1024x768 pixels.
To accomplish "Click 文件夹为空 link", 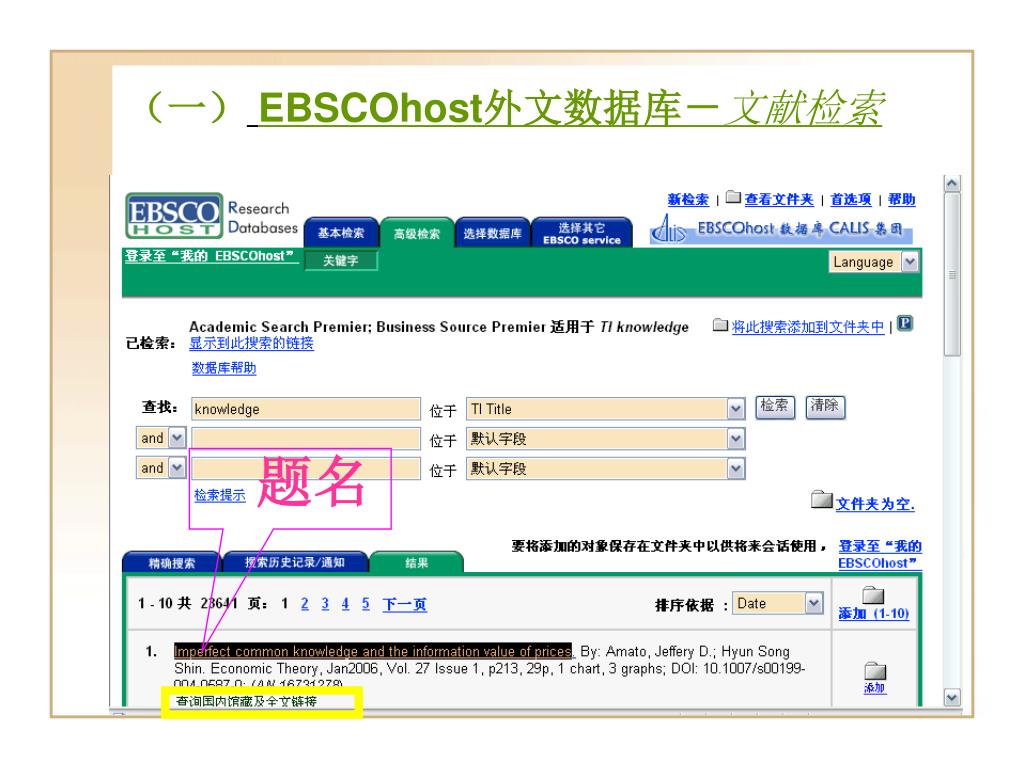I will [875, 504].
